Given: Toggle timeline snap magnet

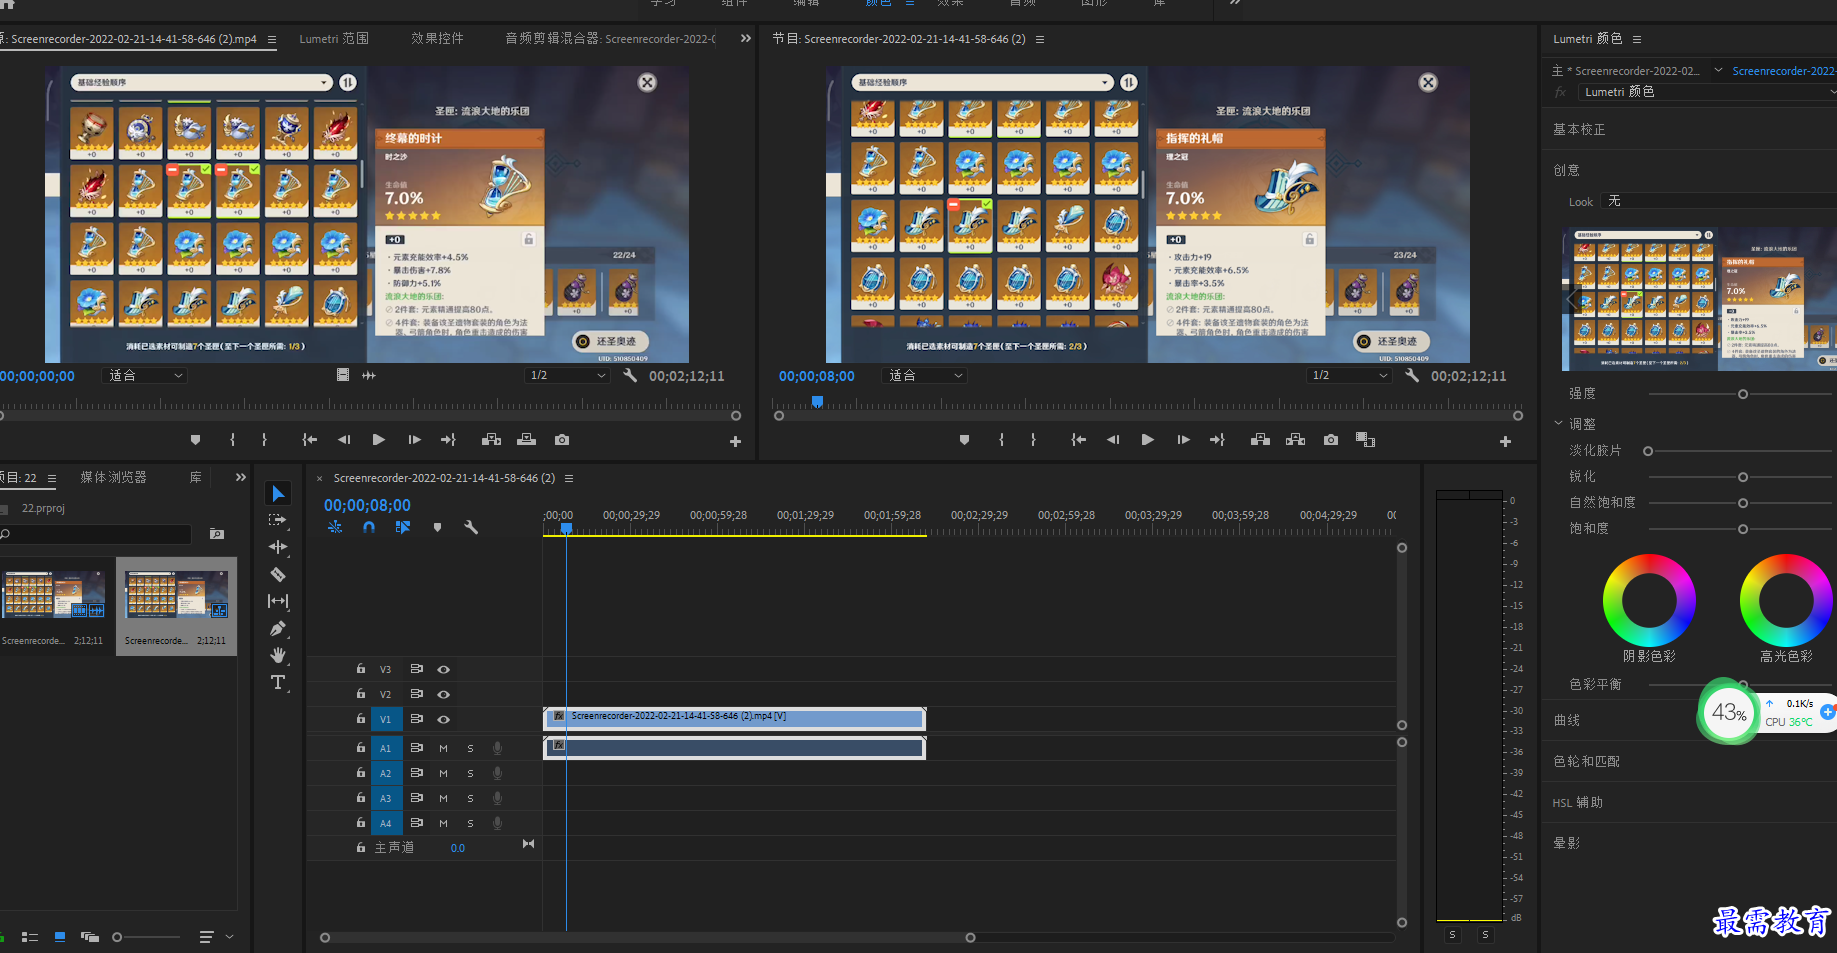Looking at the screenshot, I should point(369,527).
